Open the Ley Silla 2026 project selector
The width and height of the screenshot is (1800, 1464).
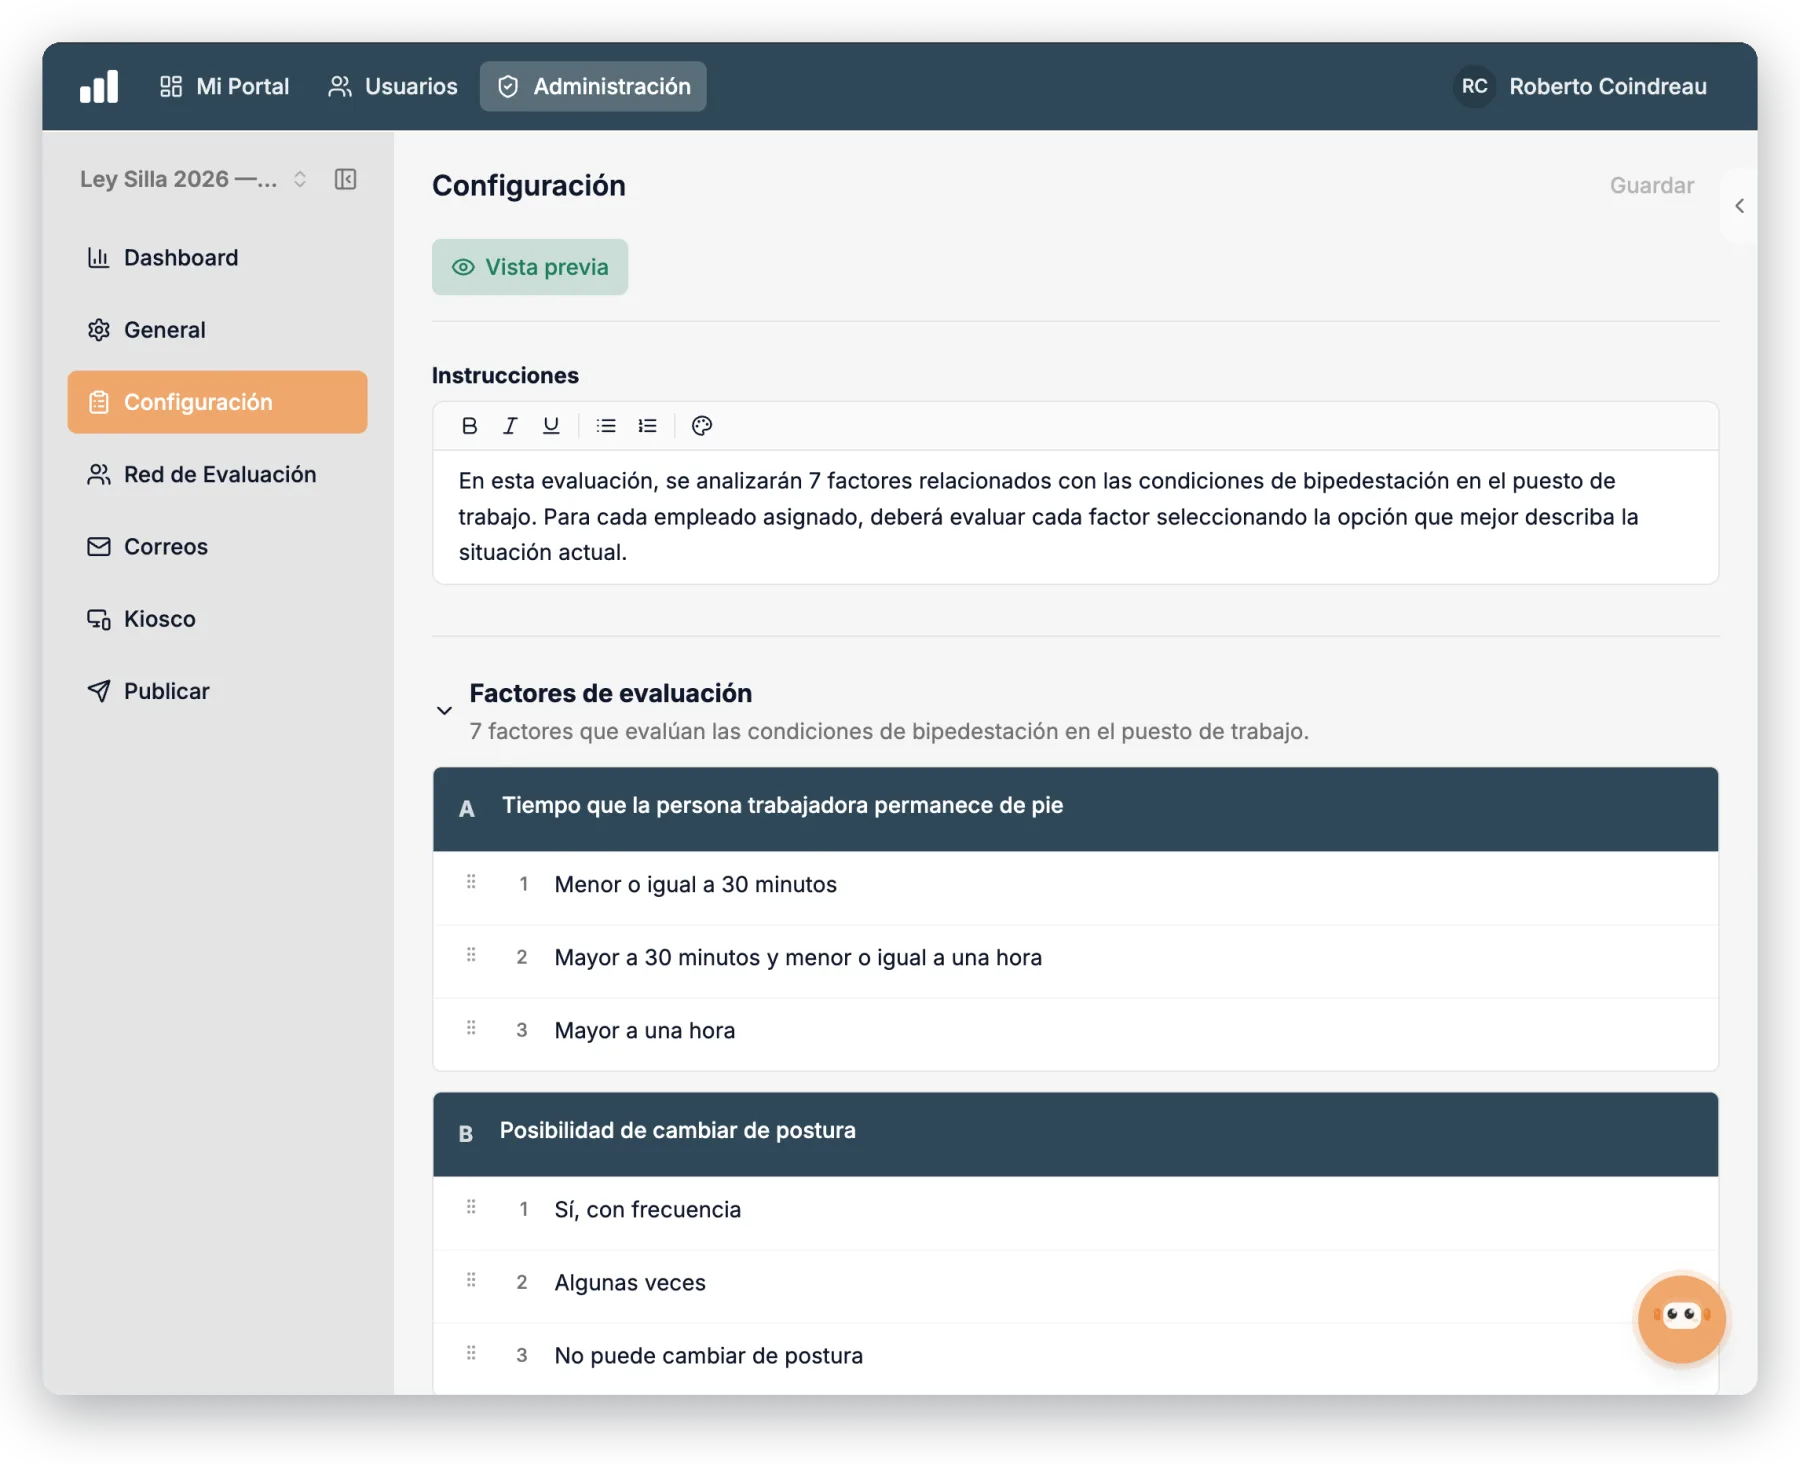pyautogui.click(x=194, y=179)
